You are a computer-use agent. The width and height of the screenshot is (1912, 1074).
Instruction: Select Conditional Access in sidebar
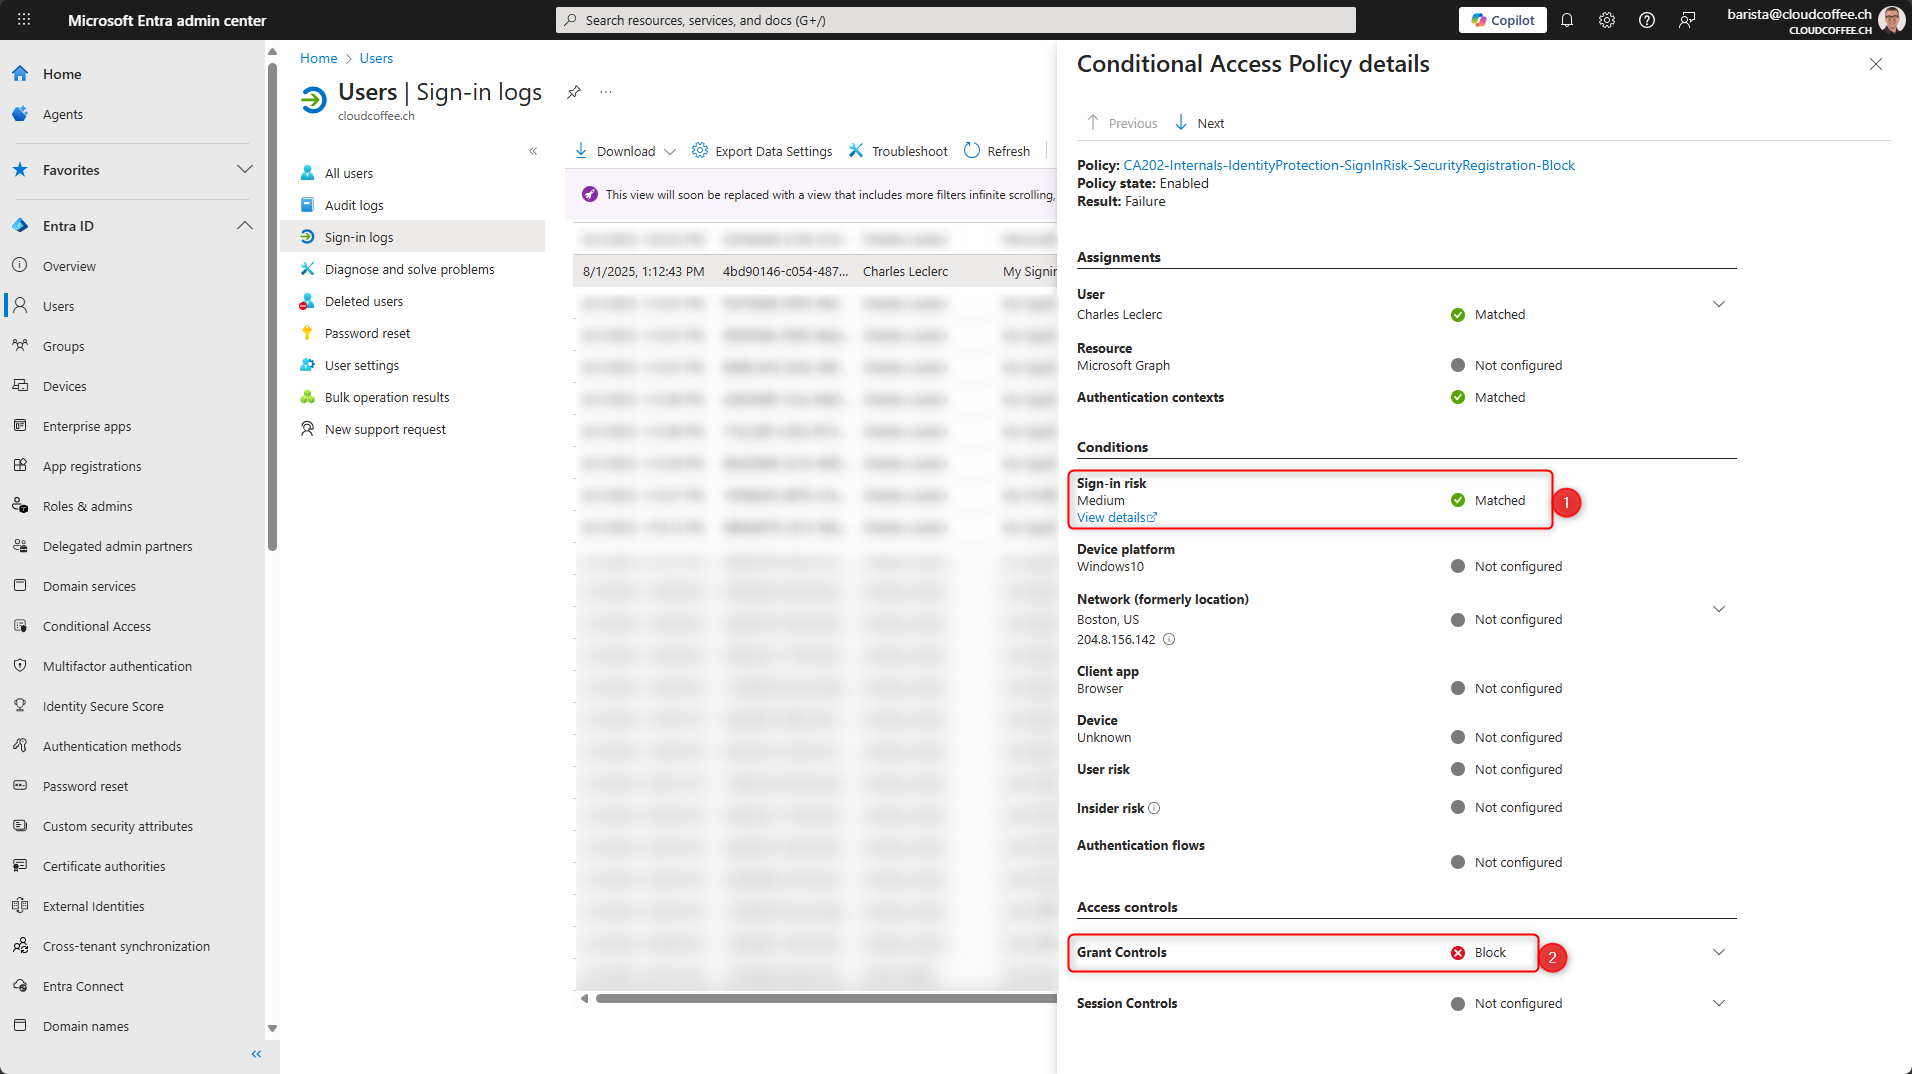pos(97,626)
